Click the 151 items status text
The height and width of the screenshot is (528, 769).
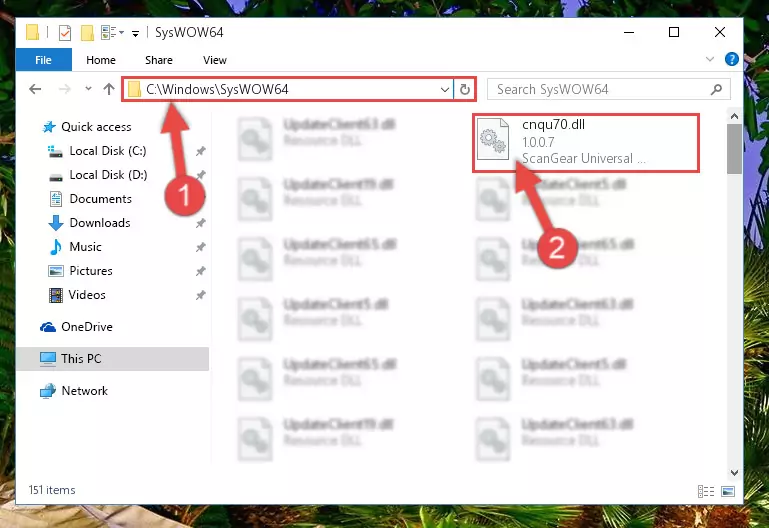click(52, 490)
